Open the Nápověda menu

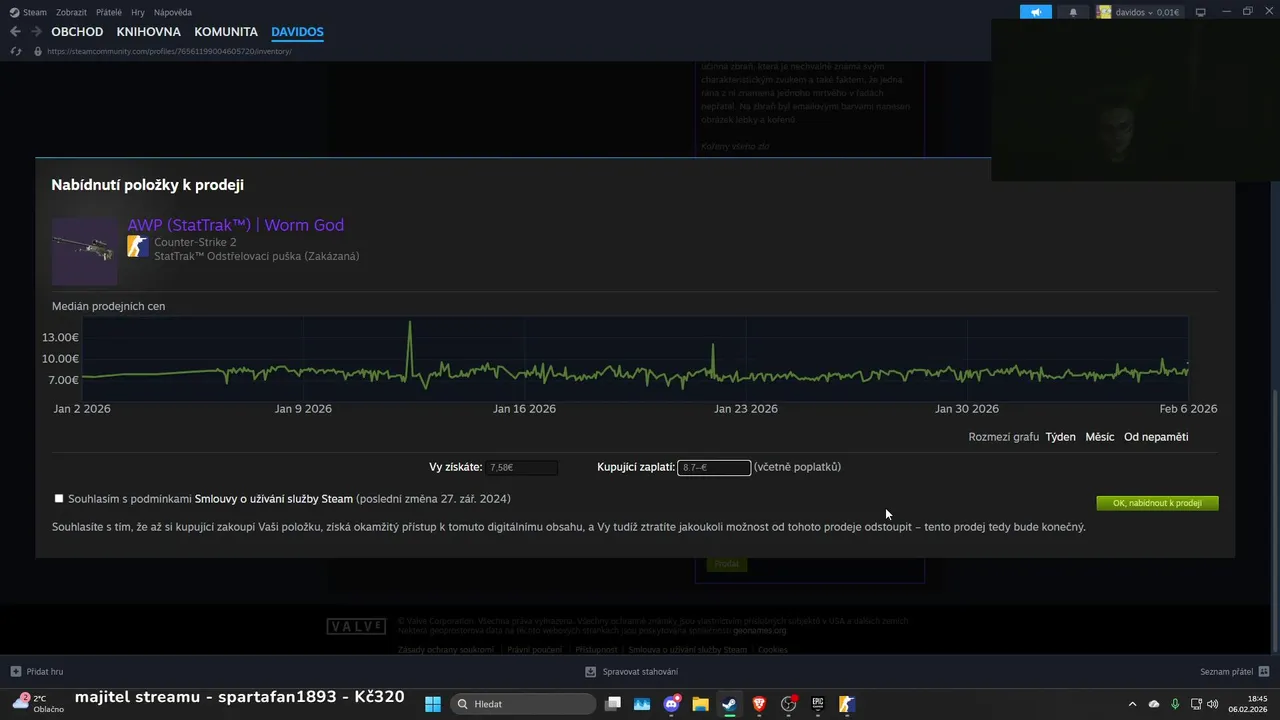173,12
